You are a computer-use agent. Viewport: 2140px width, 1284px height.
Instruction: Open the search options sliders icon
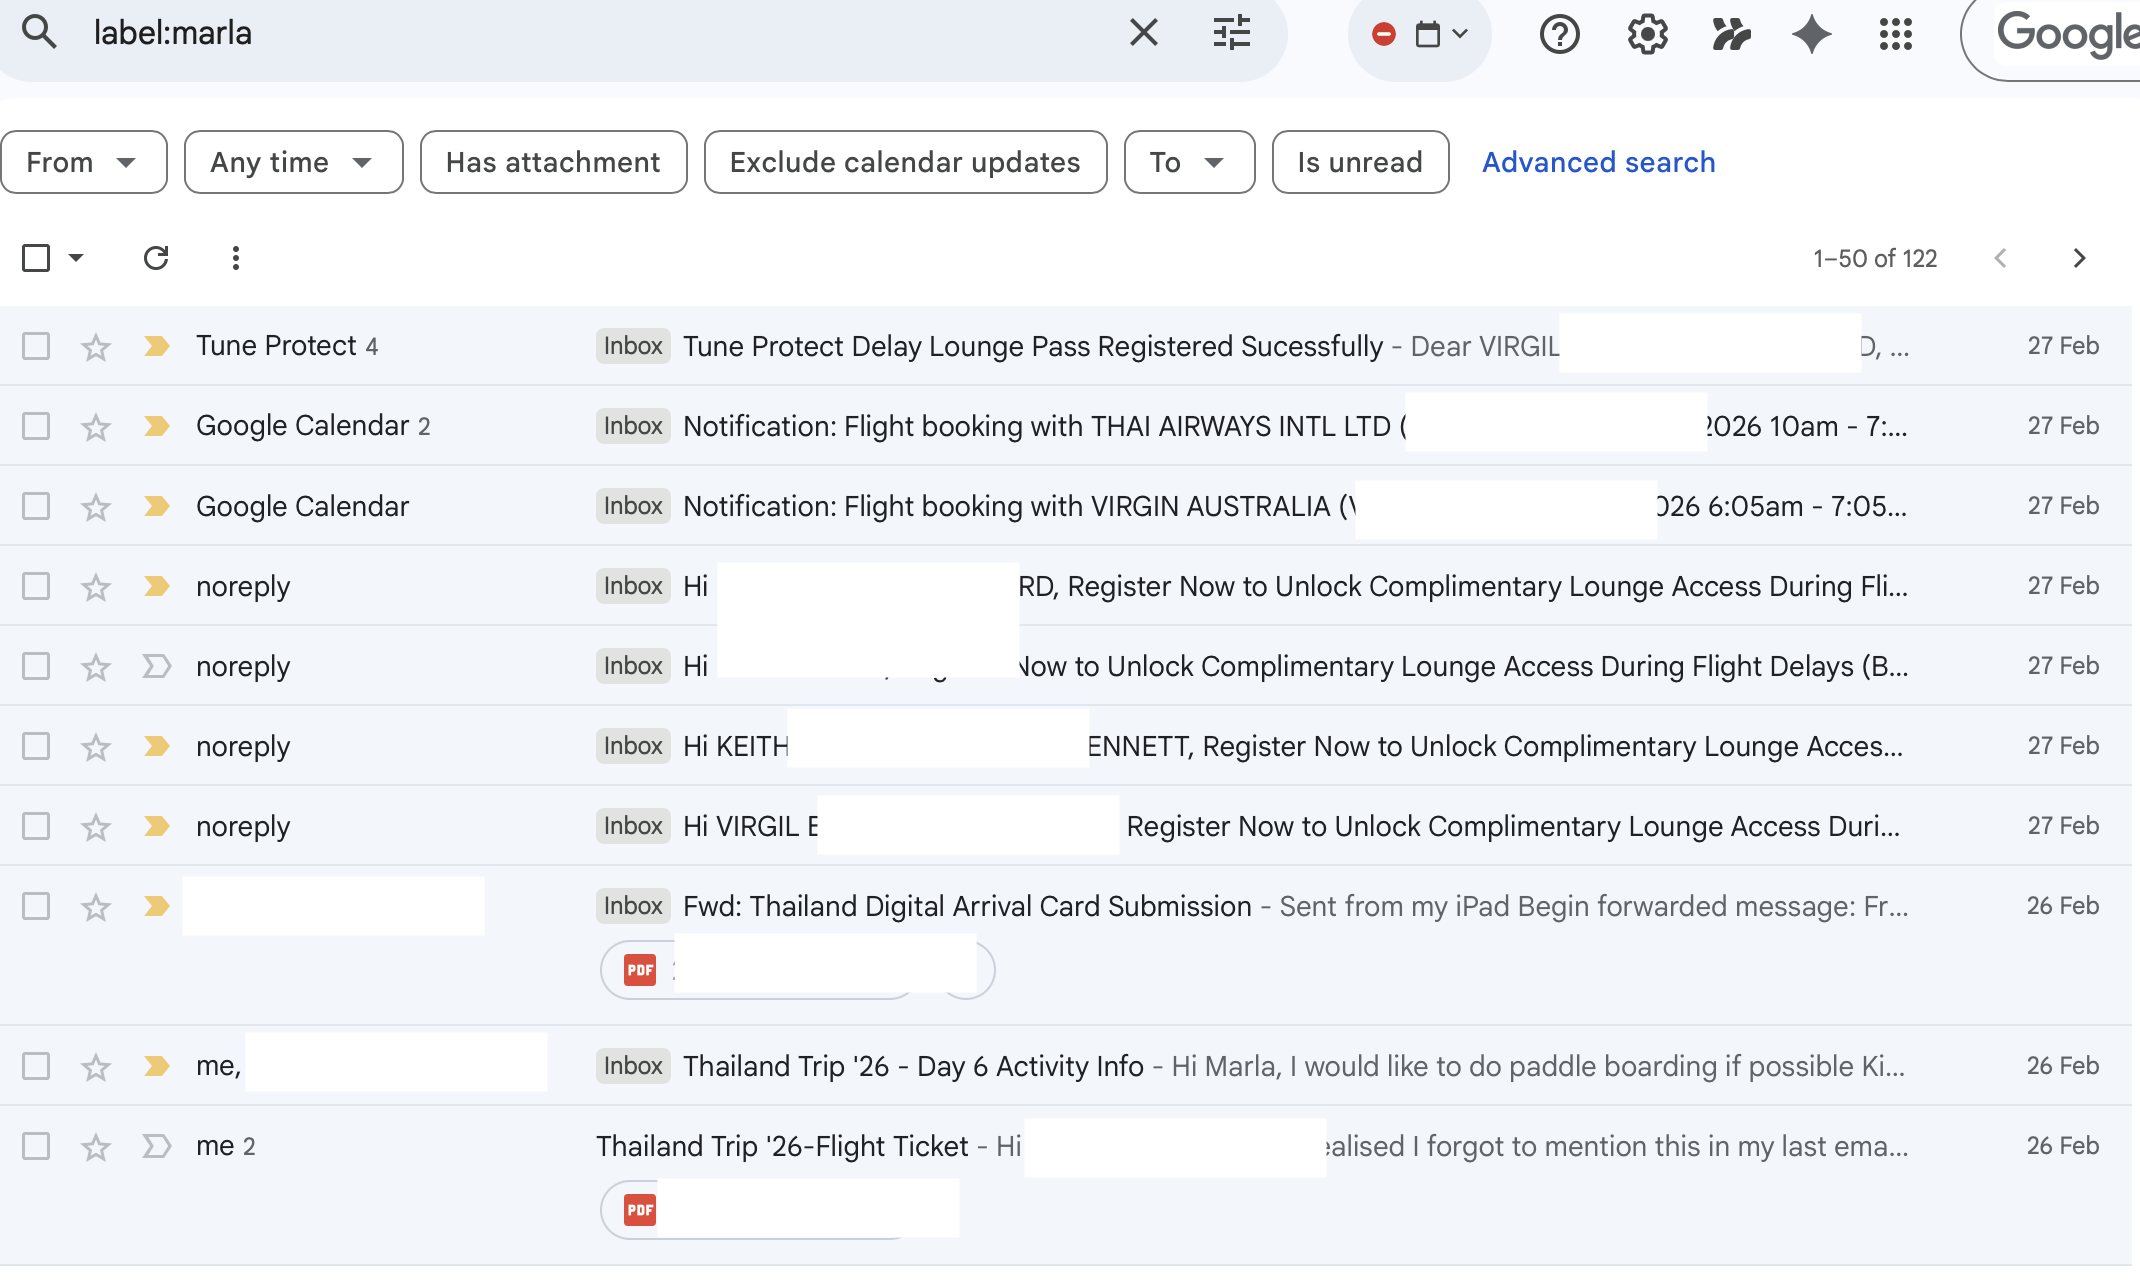[x=1231, y=33]
